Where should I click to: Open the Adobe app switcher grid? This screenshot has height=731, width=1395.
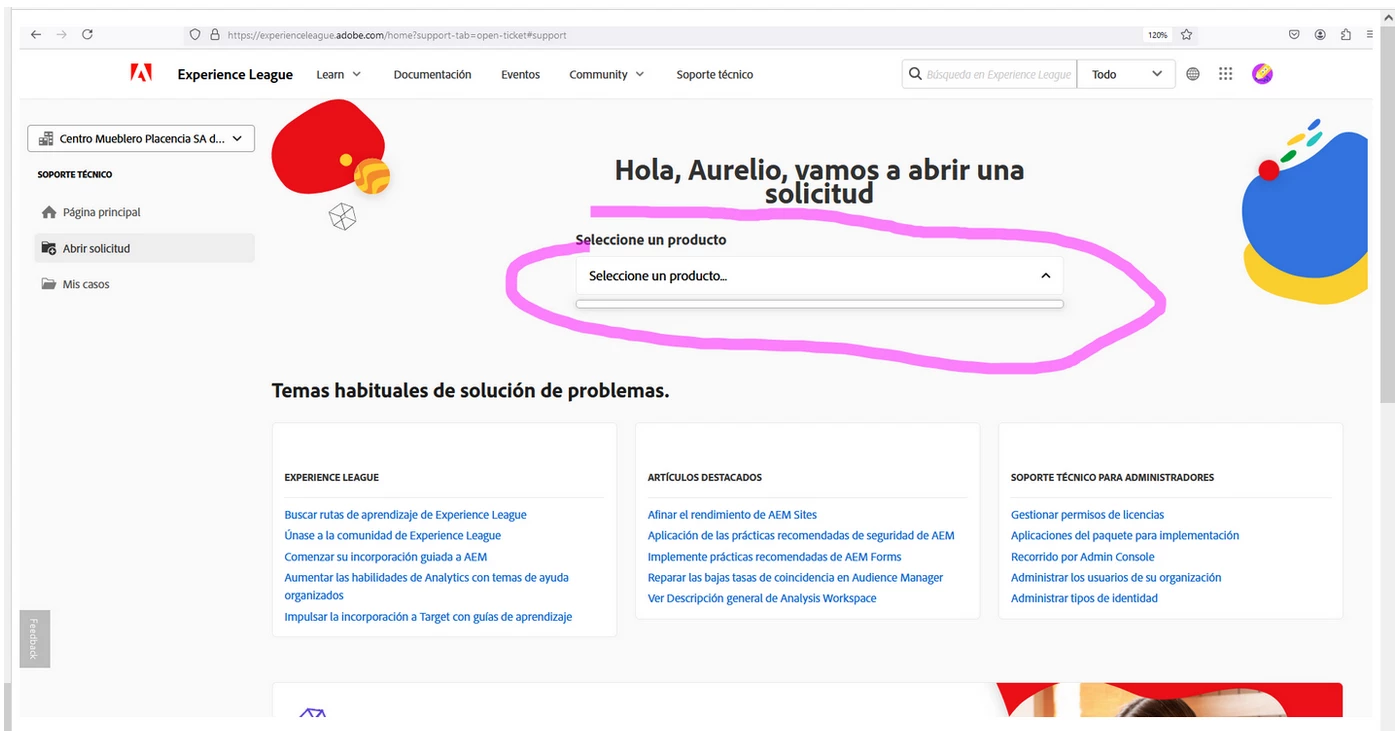click(x=1226, y=74)
